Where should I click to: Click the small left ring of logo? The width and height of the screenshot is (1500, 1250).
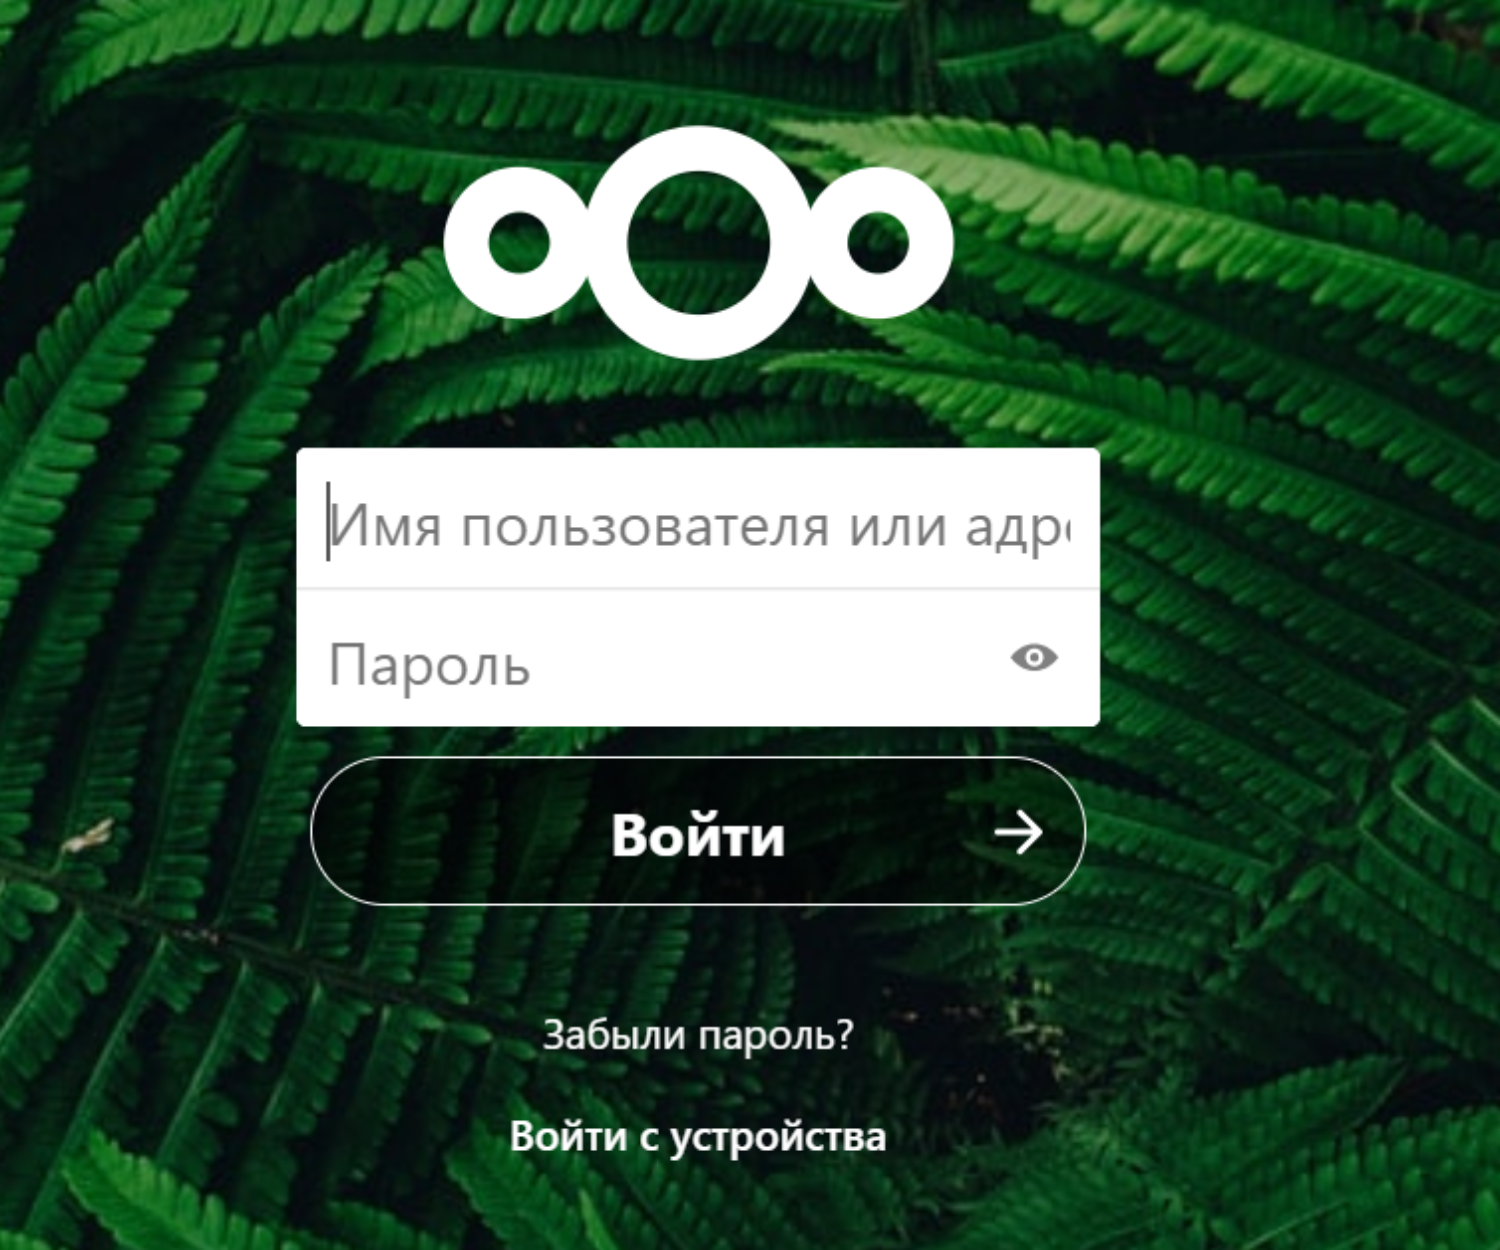click(519, 243)
